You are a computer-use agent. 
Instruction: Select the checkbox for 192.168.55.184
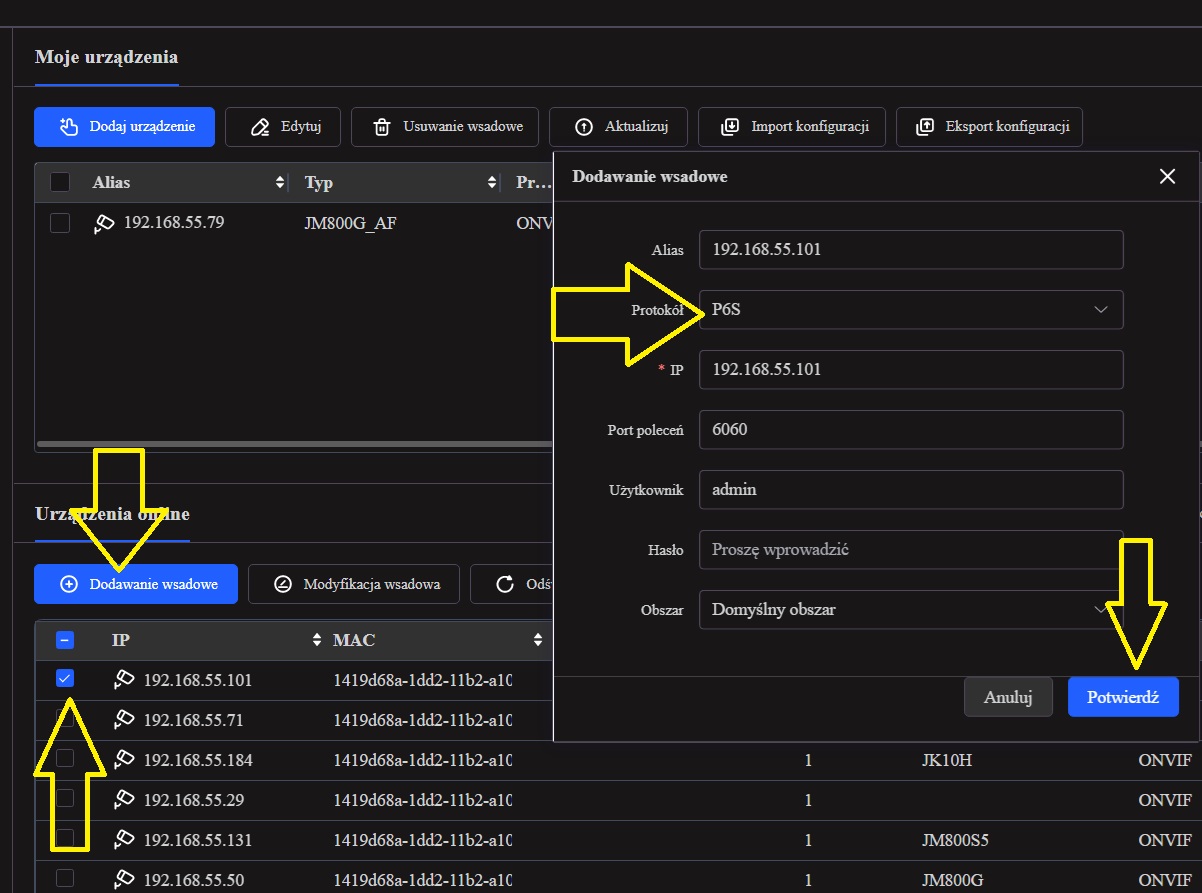click(65, 759)
